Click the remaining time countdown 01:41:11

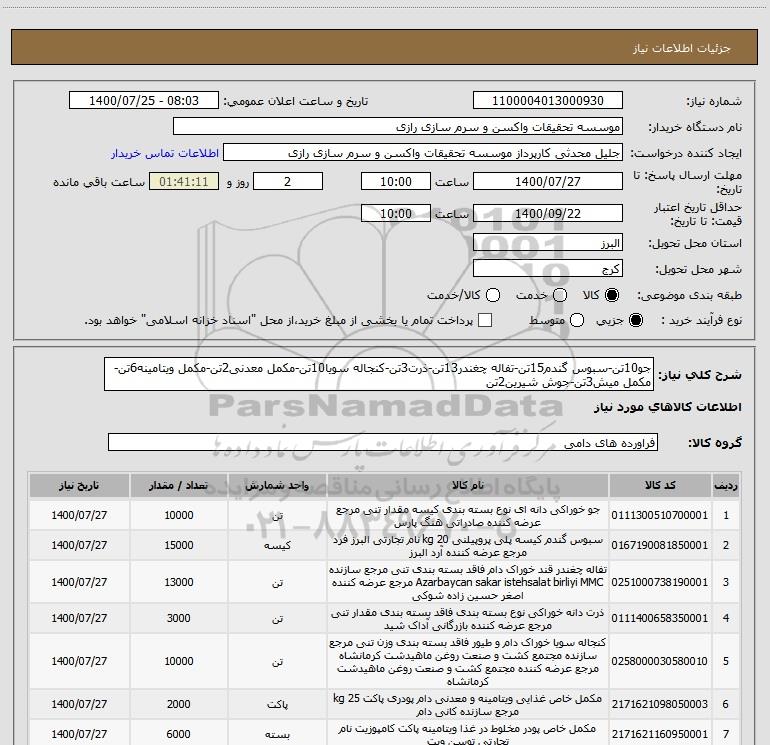184,181
